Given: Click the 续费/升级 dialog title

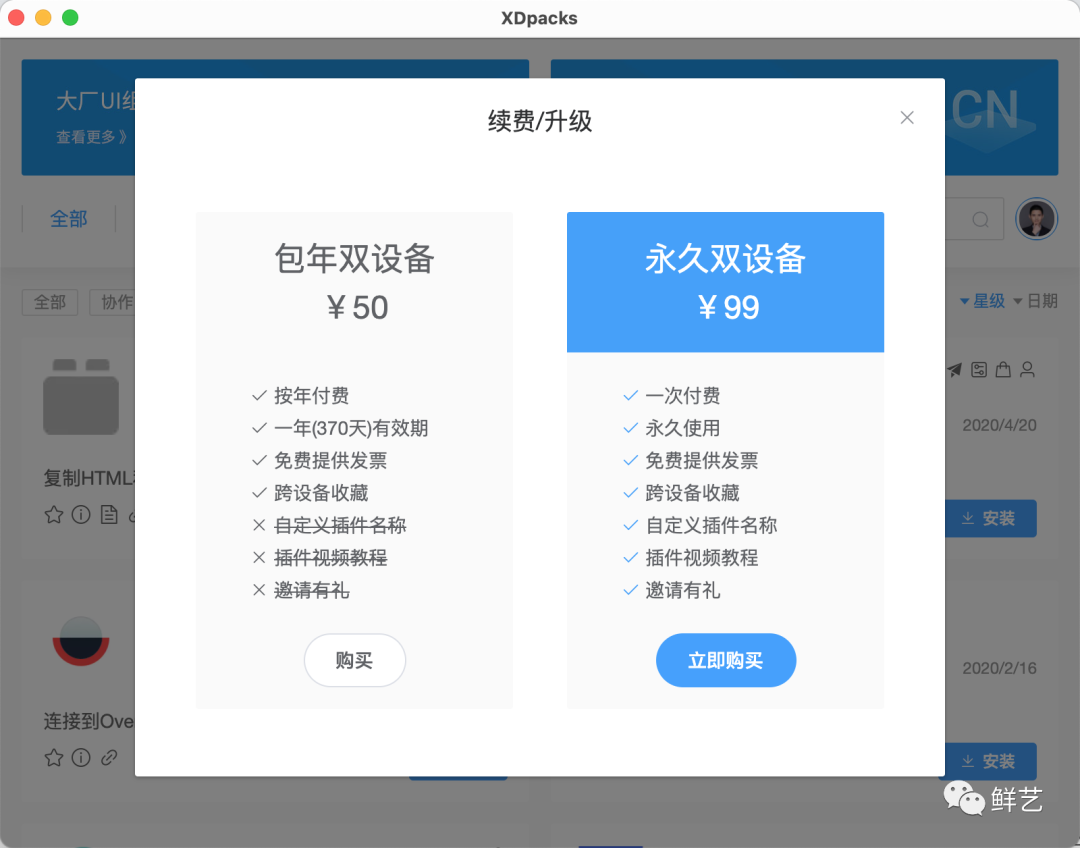Looking at the screenshot, I should coord(540,121).
